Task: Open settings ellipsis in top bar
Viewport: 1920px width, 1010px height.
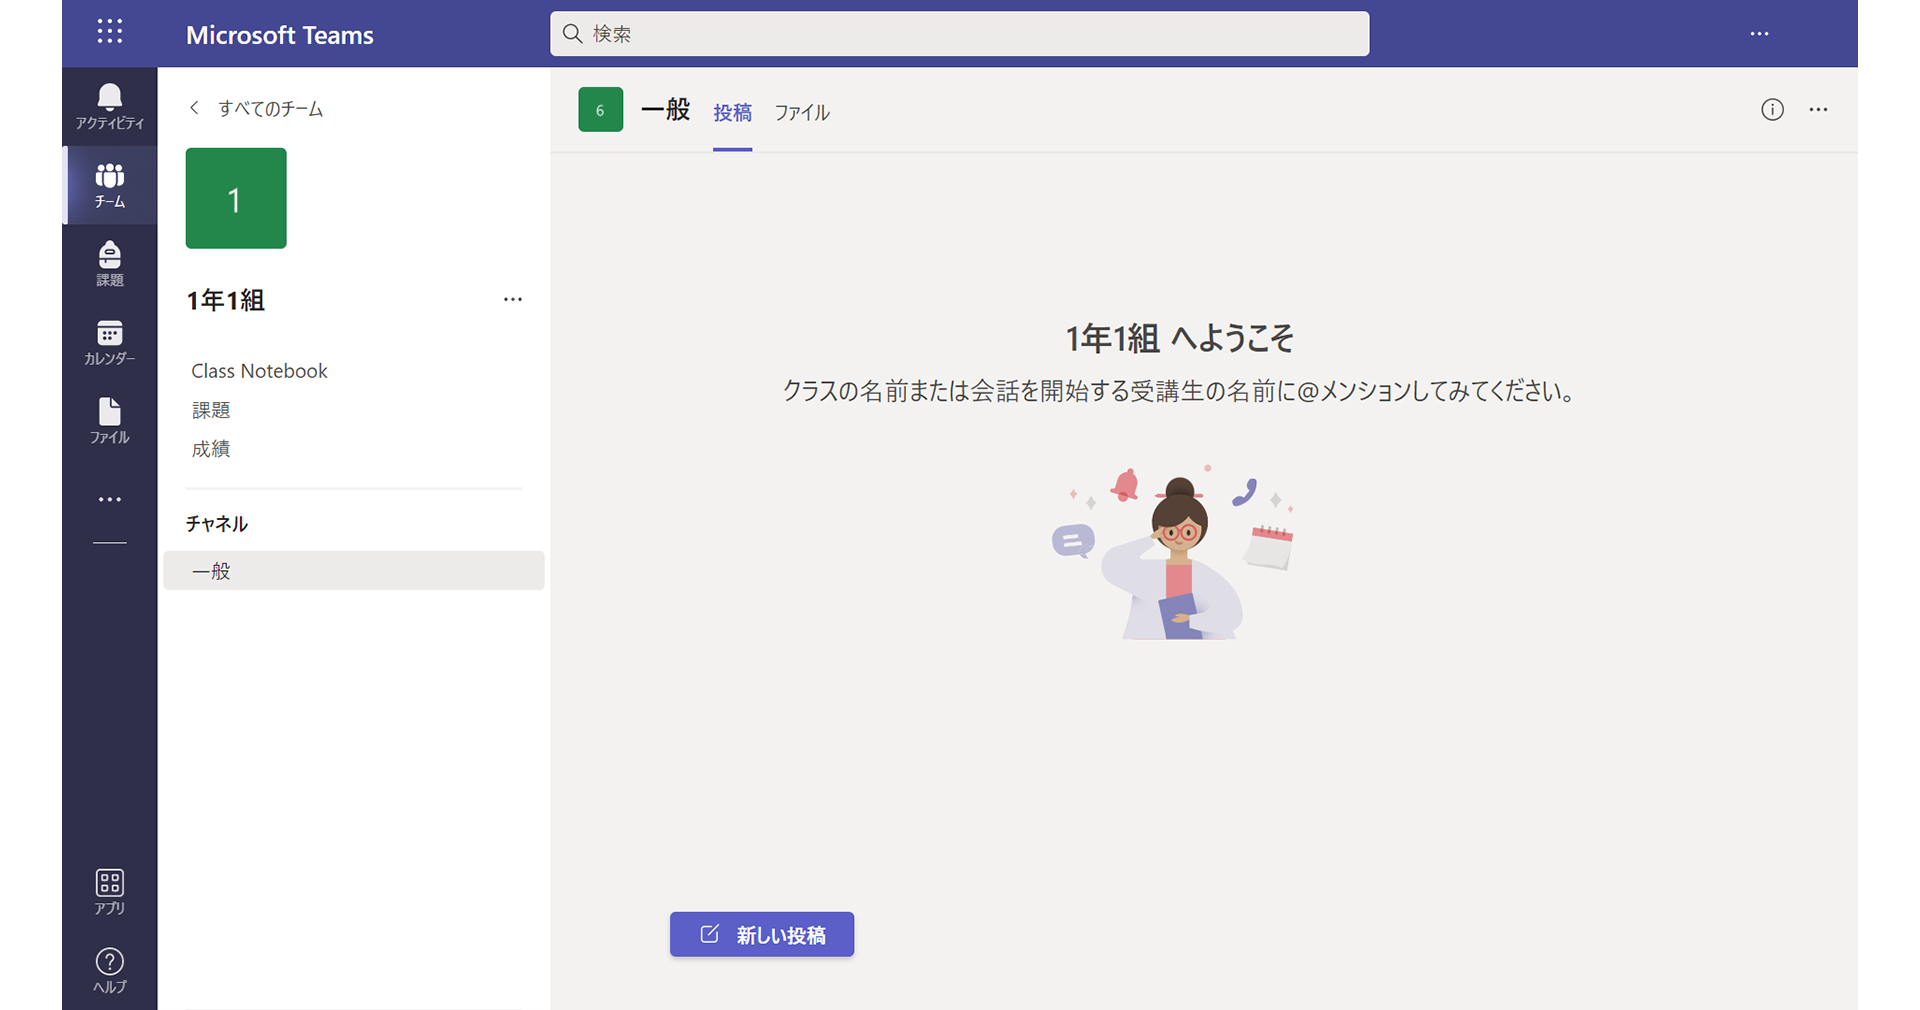Action: (1759, 34)
